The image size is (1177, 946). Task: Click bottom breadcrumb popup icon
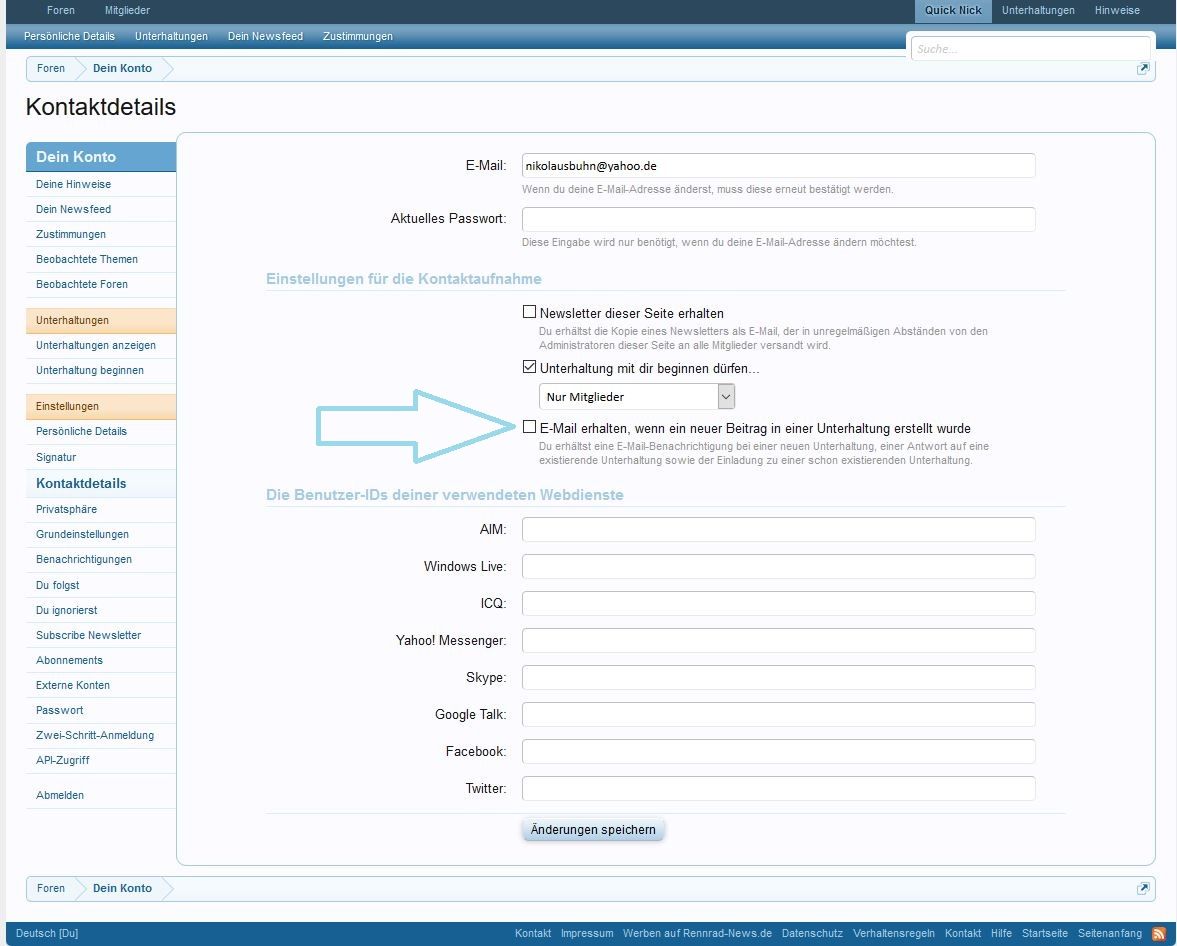pyautogui.click(x=1142, y=888)
